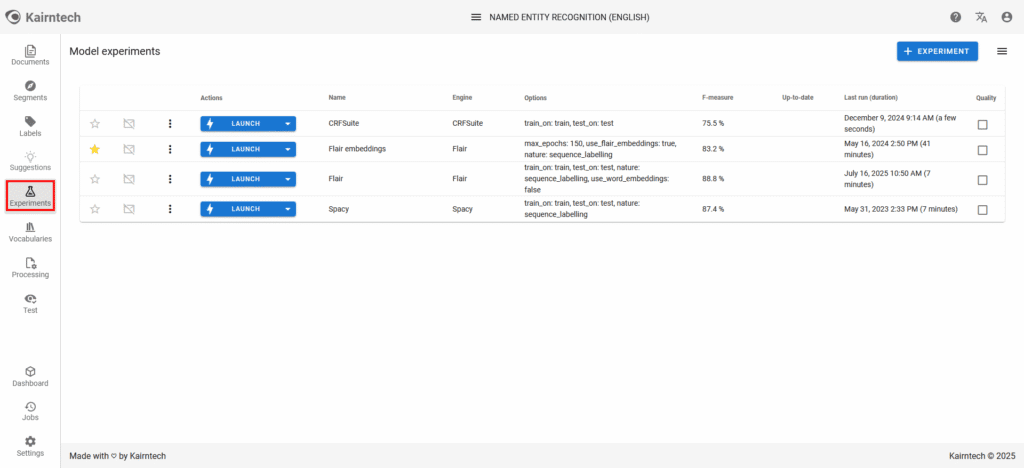Viewport: 1024px width, 468px height.
Task: Open the three-dot menu for Flair embeddings
Action: [x=170, y=149]
